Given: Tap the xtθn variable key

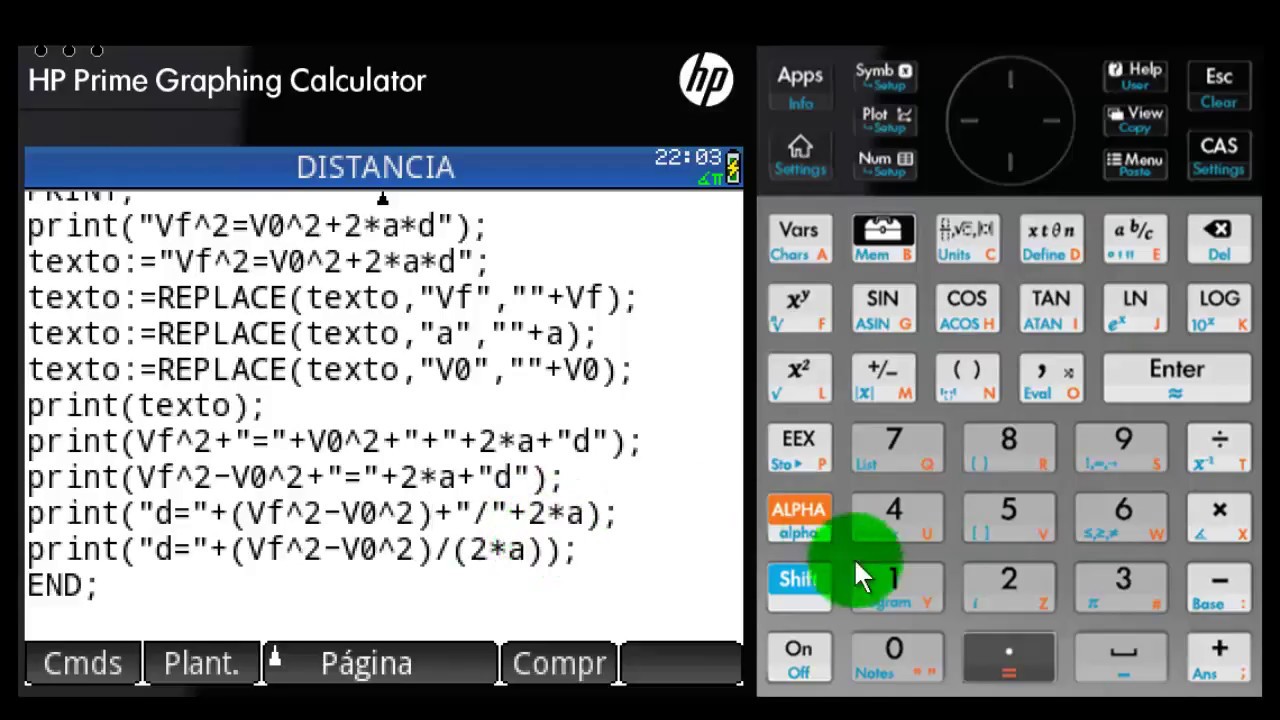Looking at the screenshot, I should (1051, 241).
